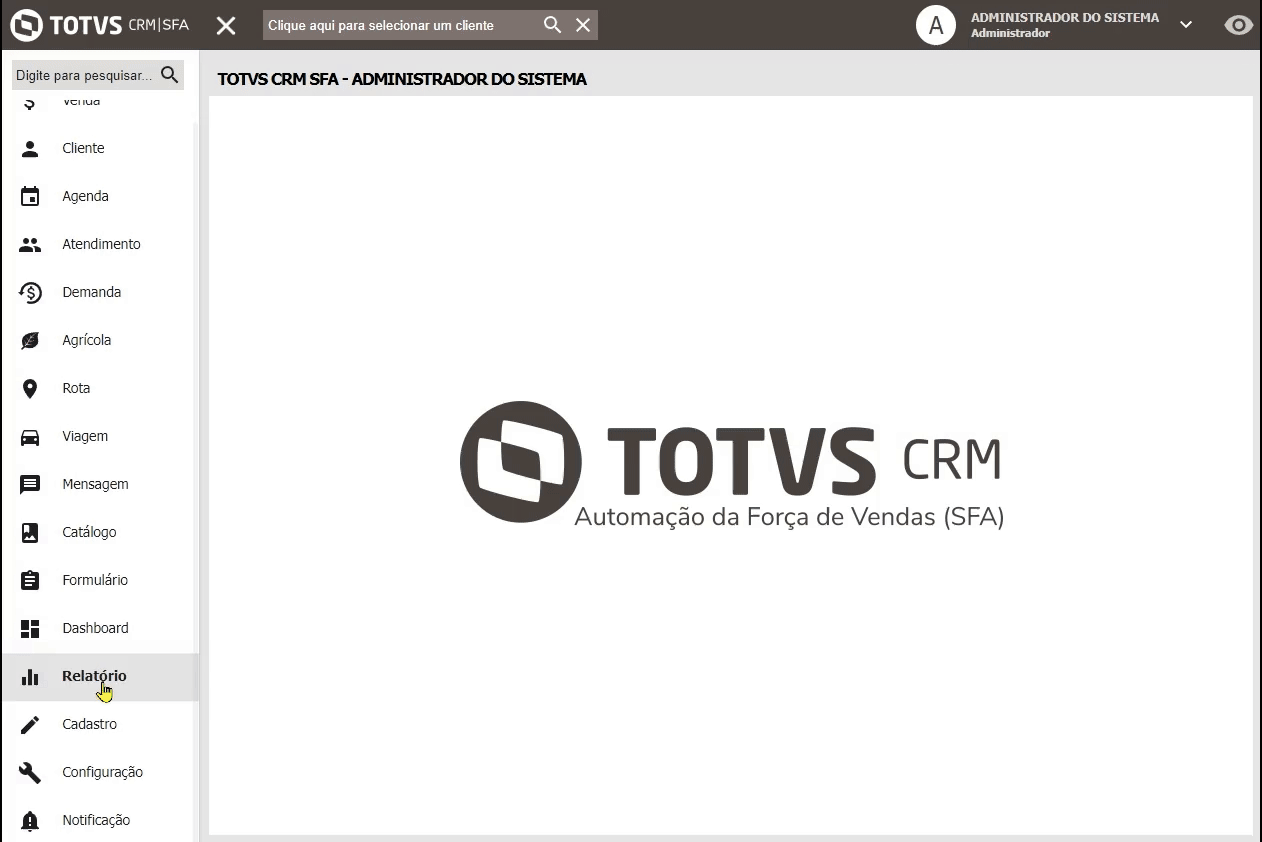
Task: Close the side menu with the large X
Action: coord(227,25)
